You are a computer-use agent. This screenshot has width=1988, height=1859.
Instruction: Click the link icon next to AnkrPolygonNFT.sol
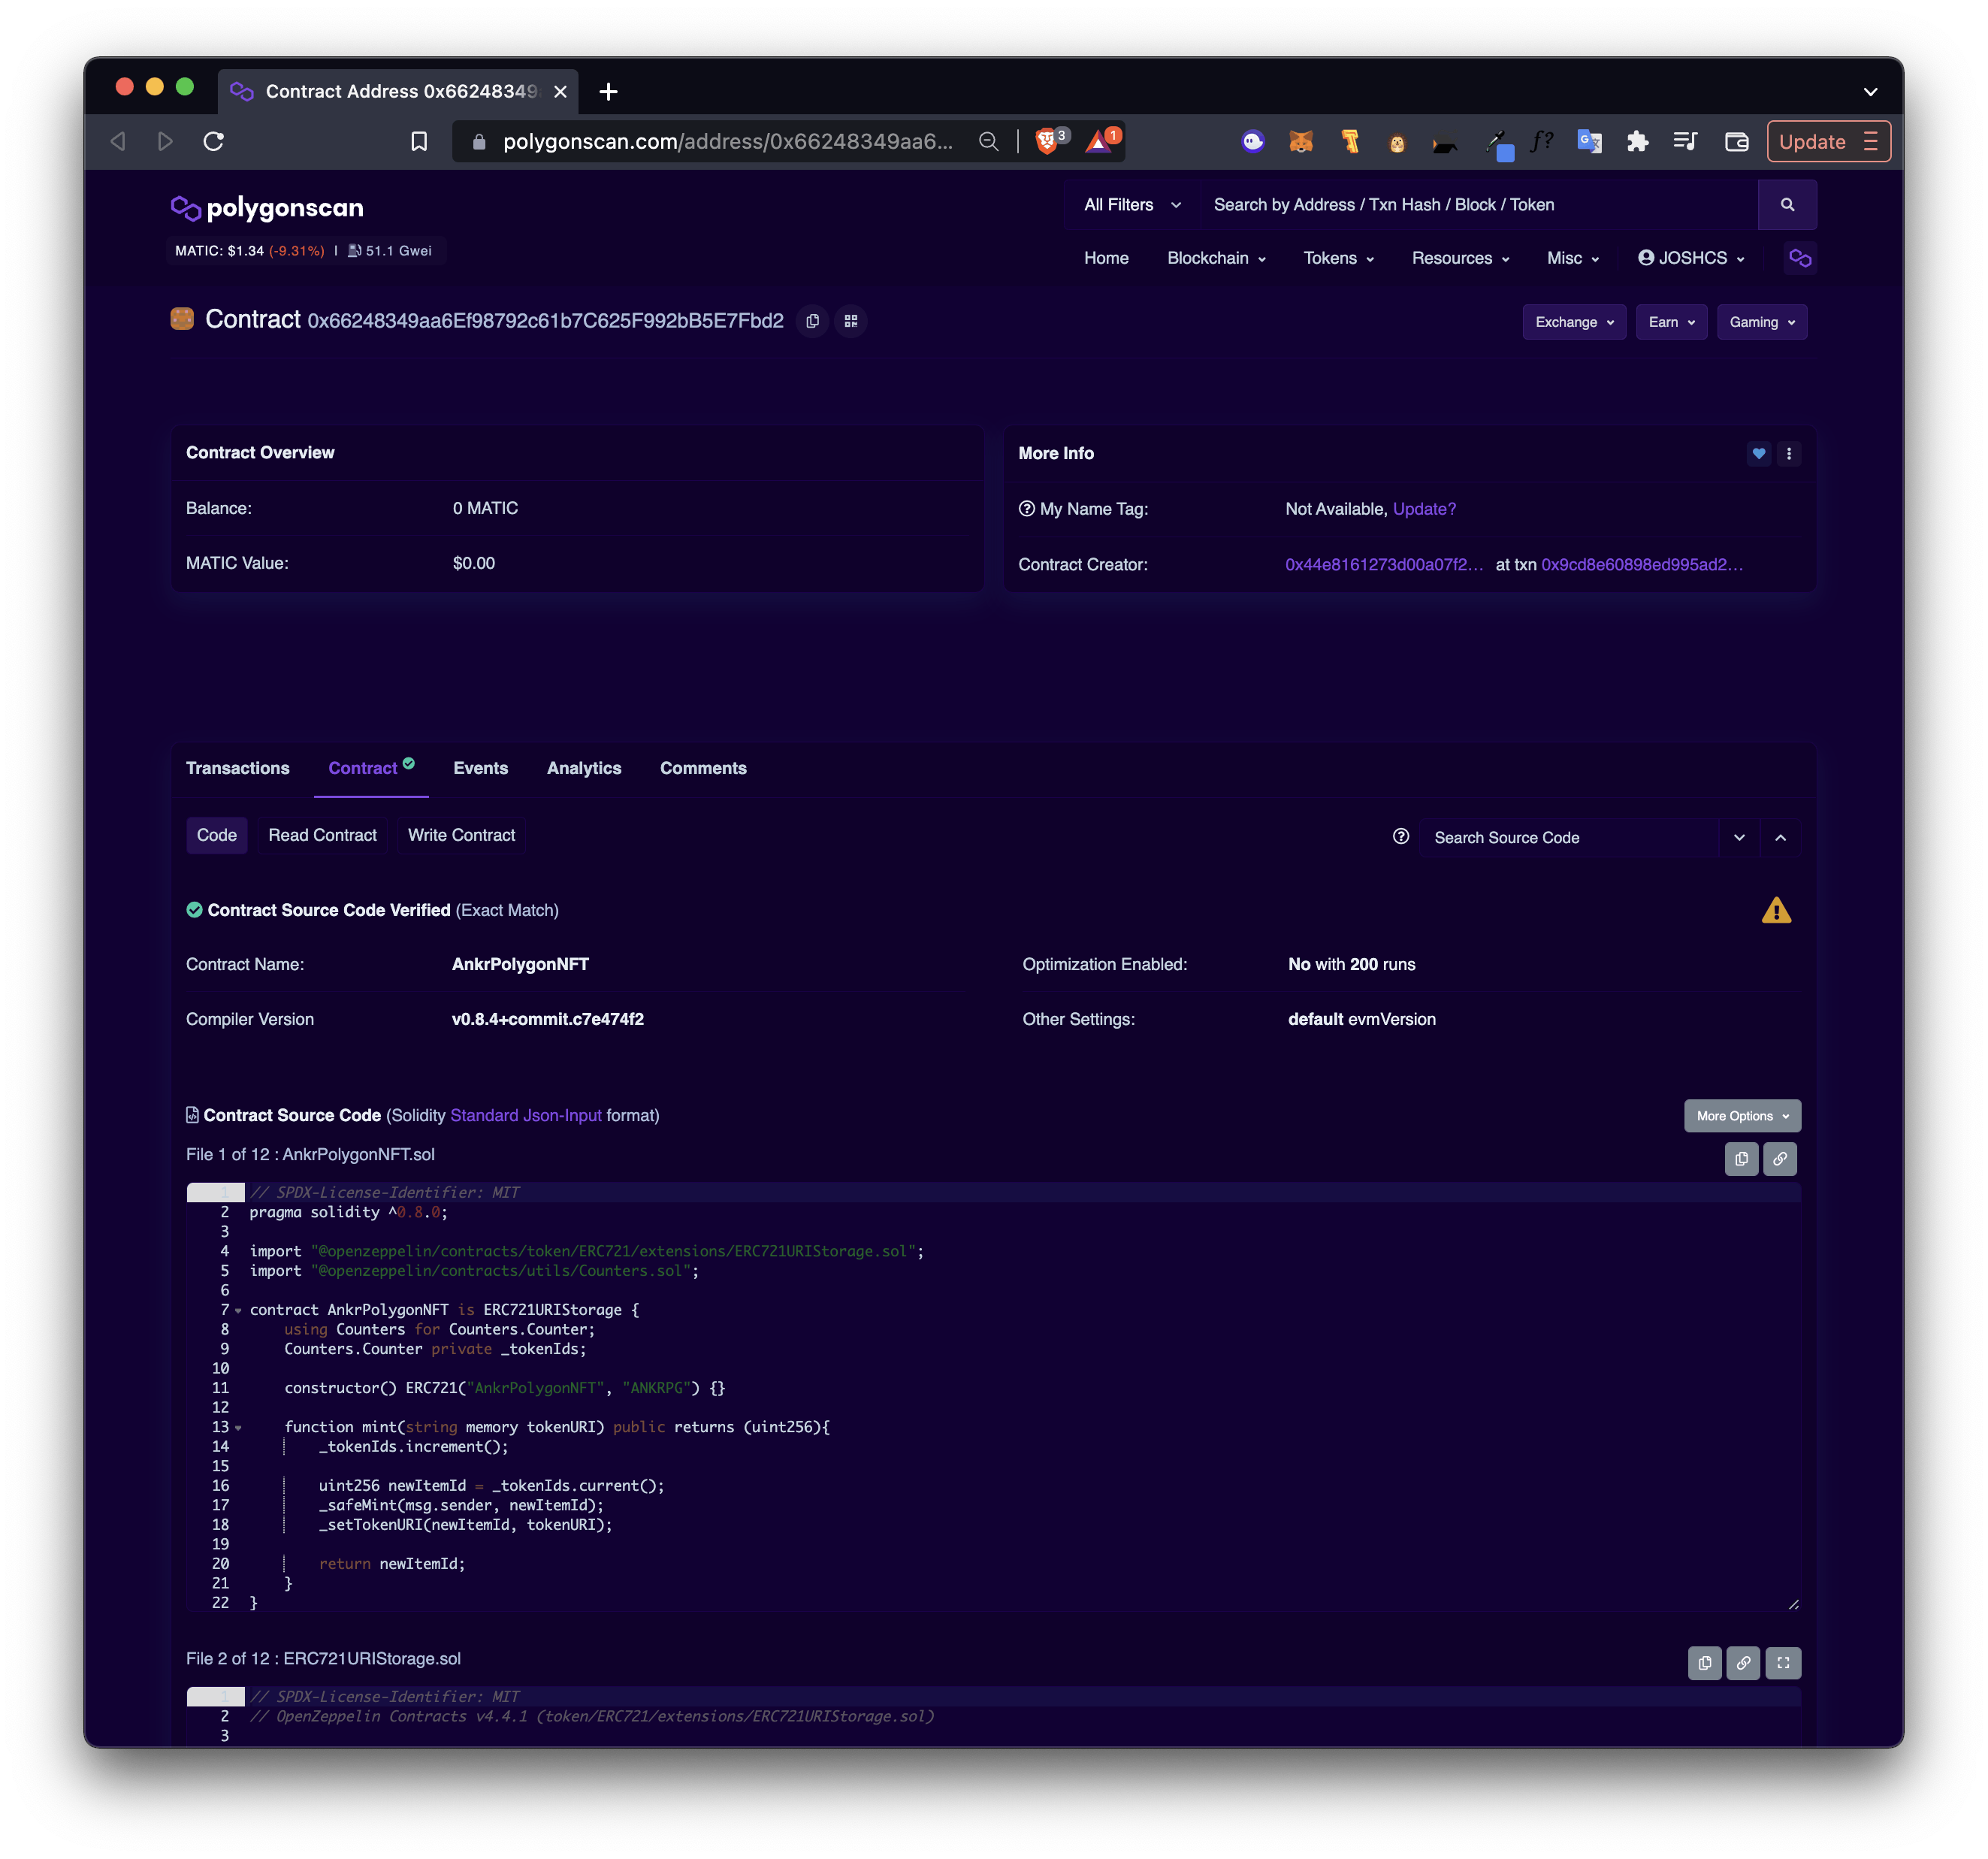tap(1780, 1156)
